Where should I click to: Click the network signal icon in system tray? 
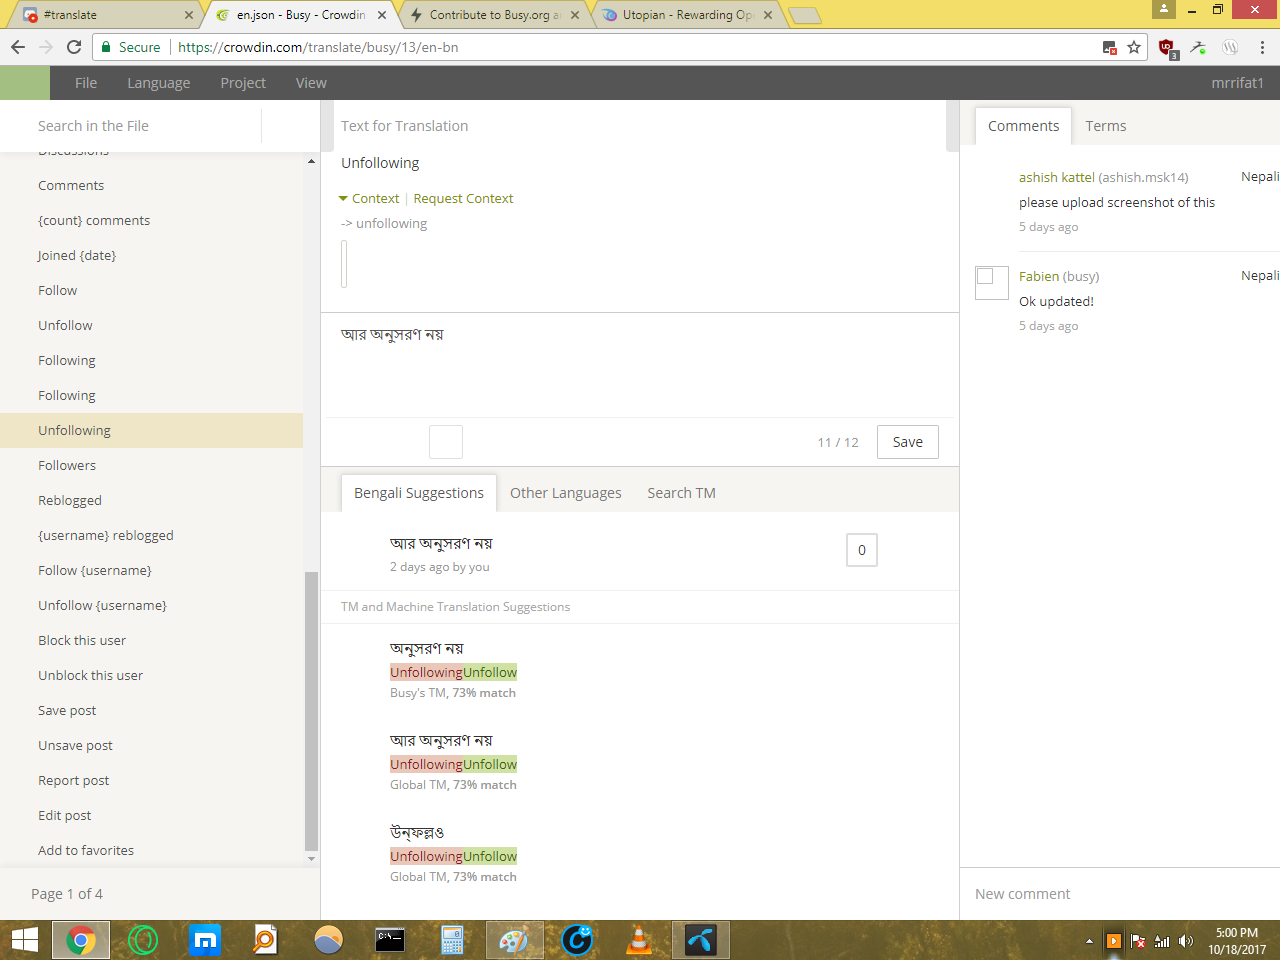1162,941
